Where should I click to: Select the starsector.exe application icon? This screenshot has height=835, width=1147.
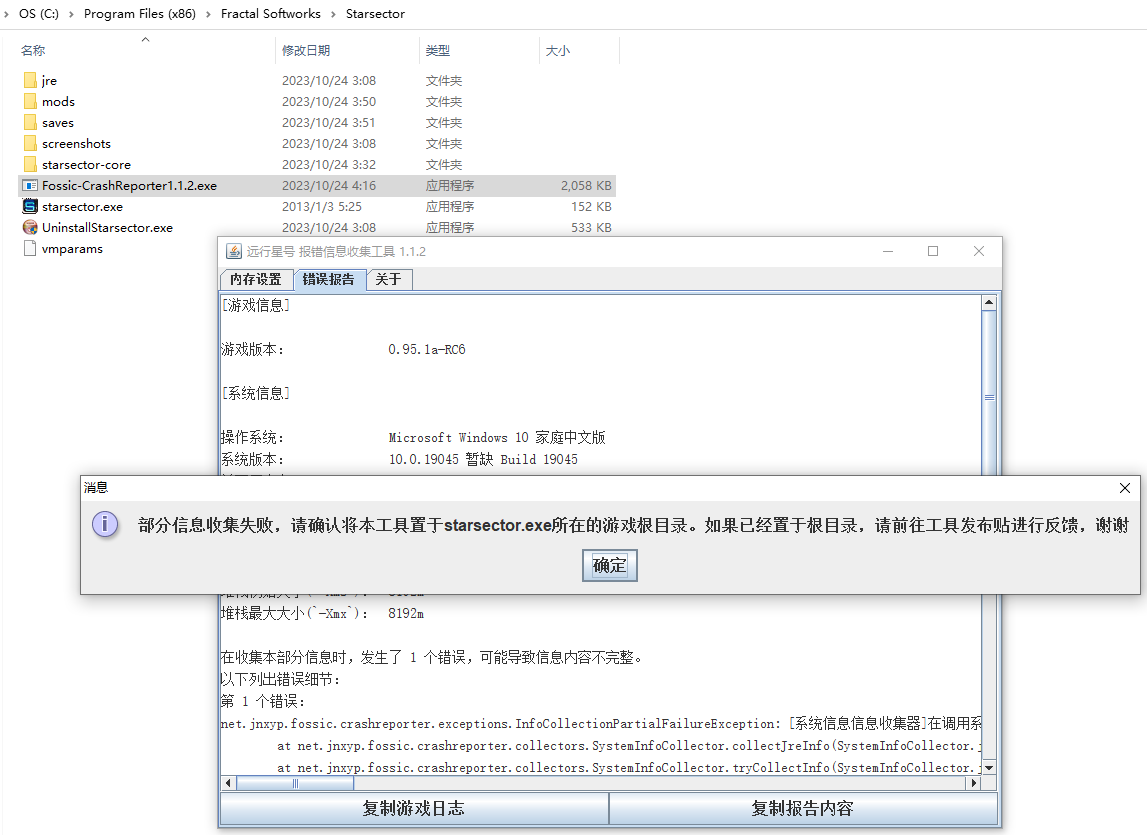[x=30, y=206]
